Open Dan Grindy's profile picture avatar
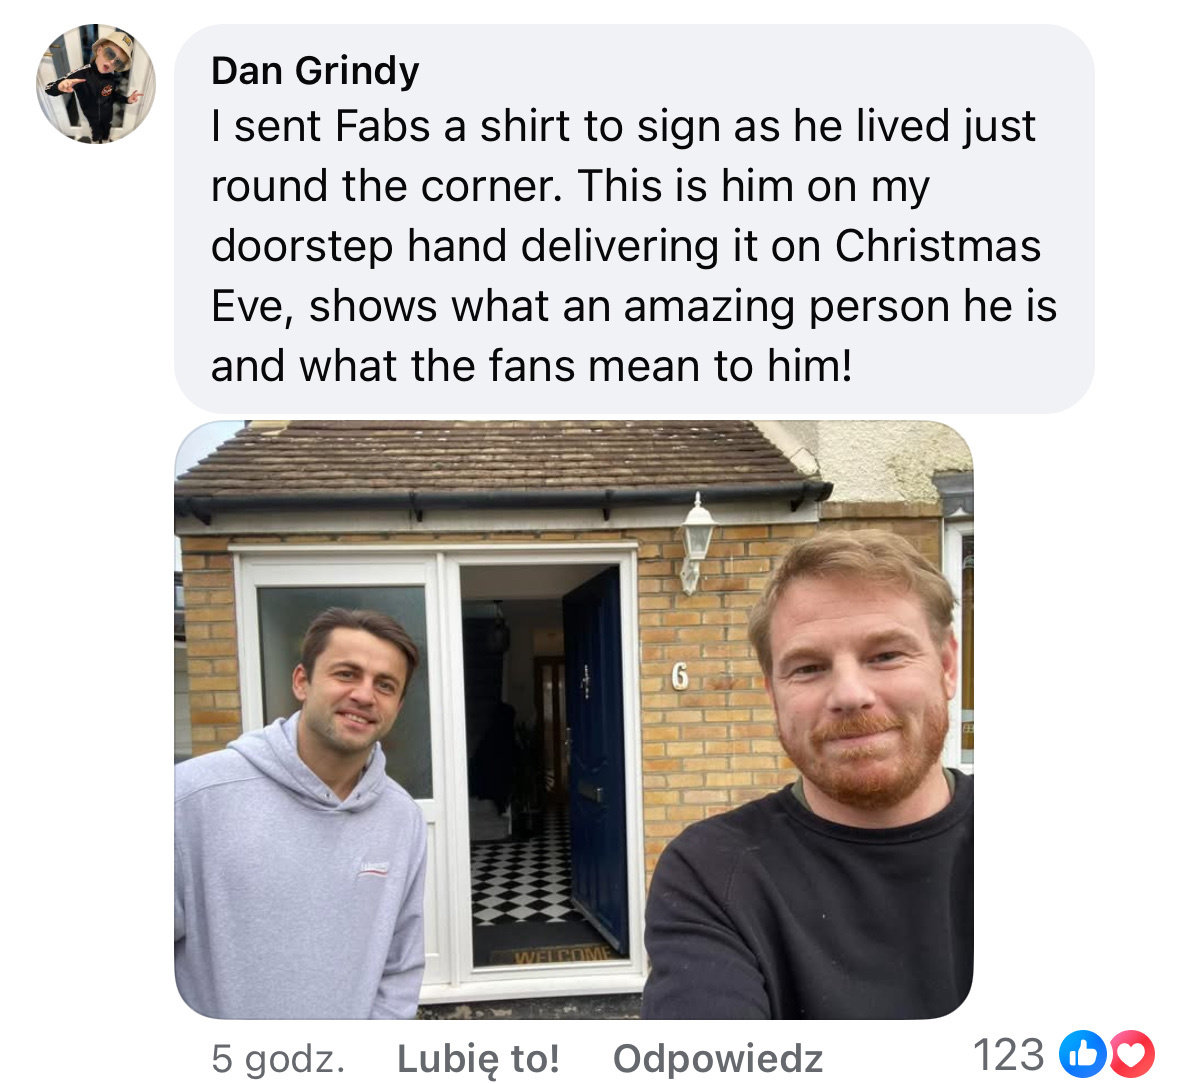The width and height of the screenshot is (1179, 1084). tap(95, 83)
